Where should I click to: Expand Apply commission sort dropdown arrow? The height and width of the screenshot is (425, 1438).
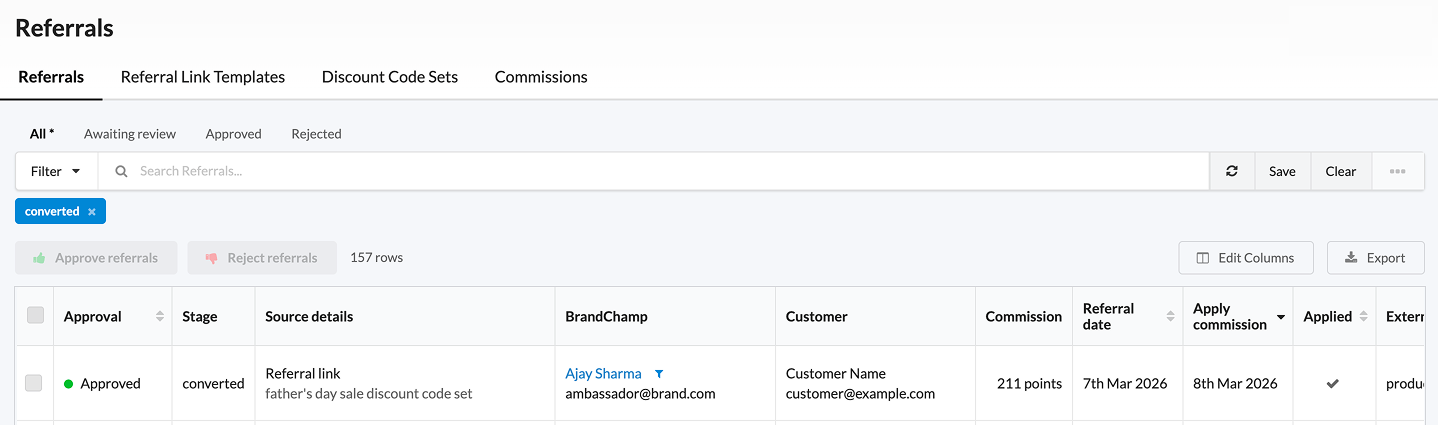(1280, 317)
